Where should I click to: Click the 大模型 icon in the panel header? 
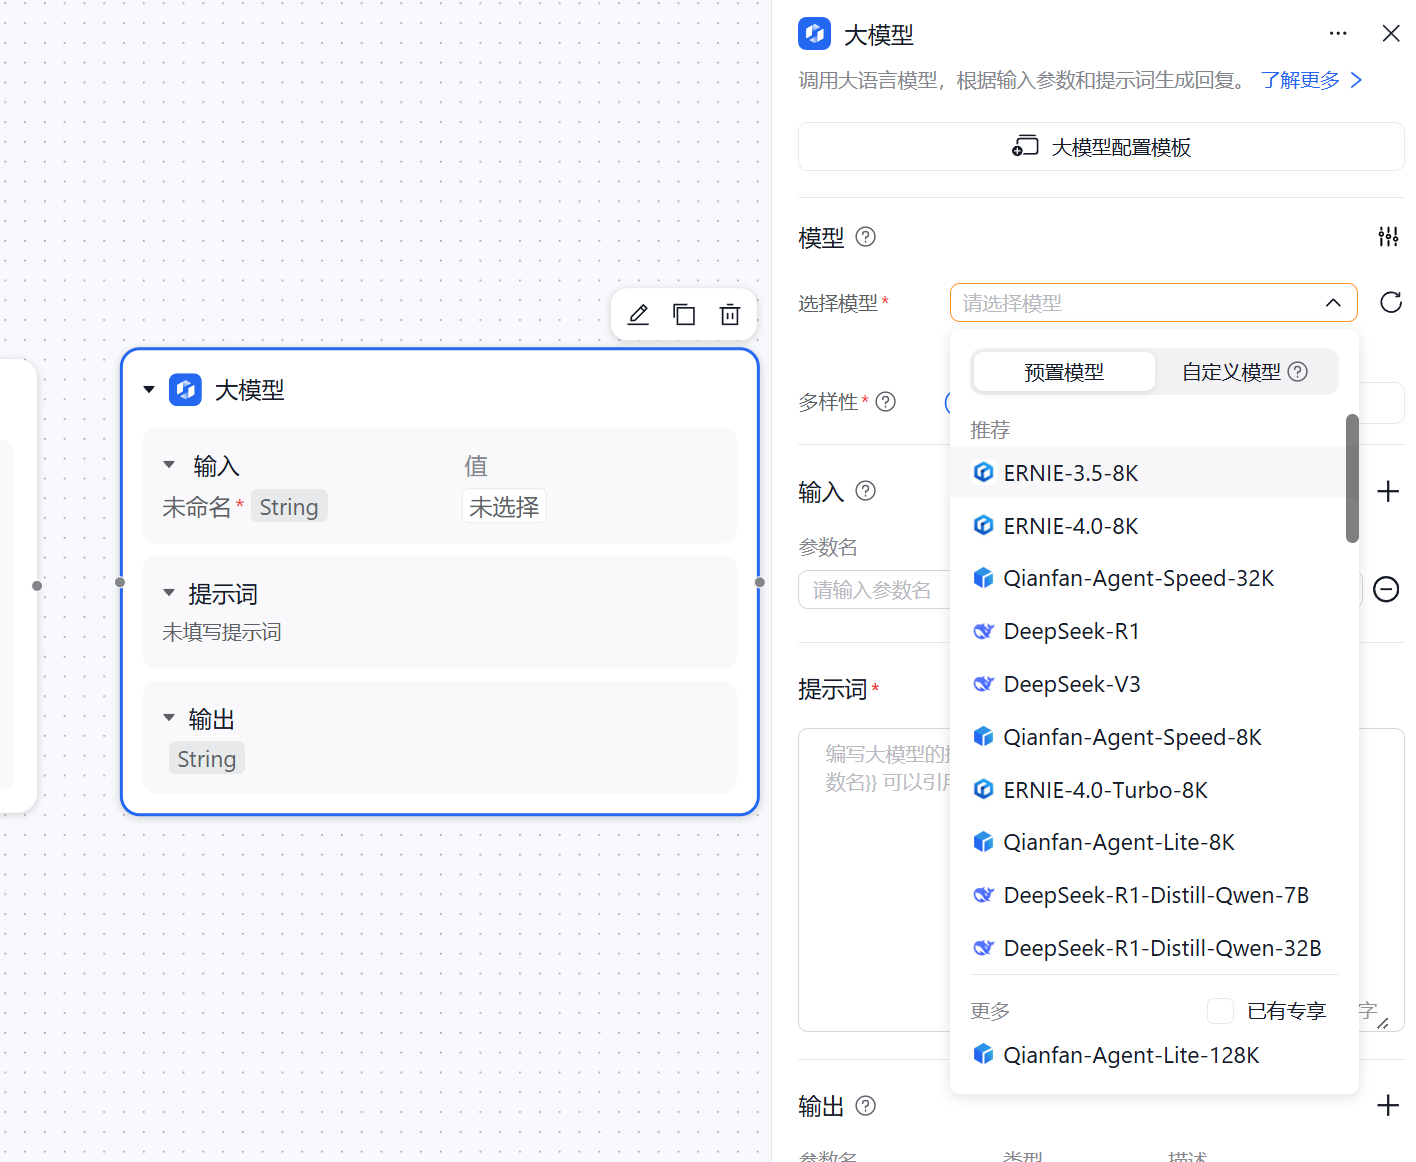point(815,34)
